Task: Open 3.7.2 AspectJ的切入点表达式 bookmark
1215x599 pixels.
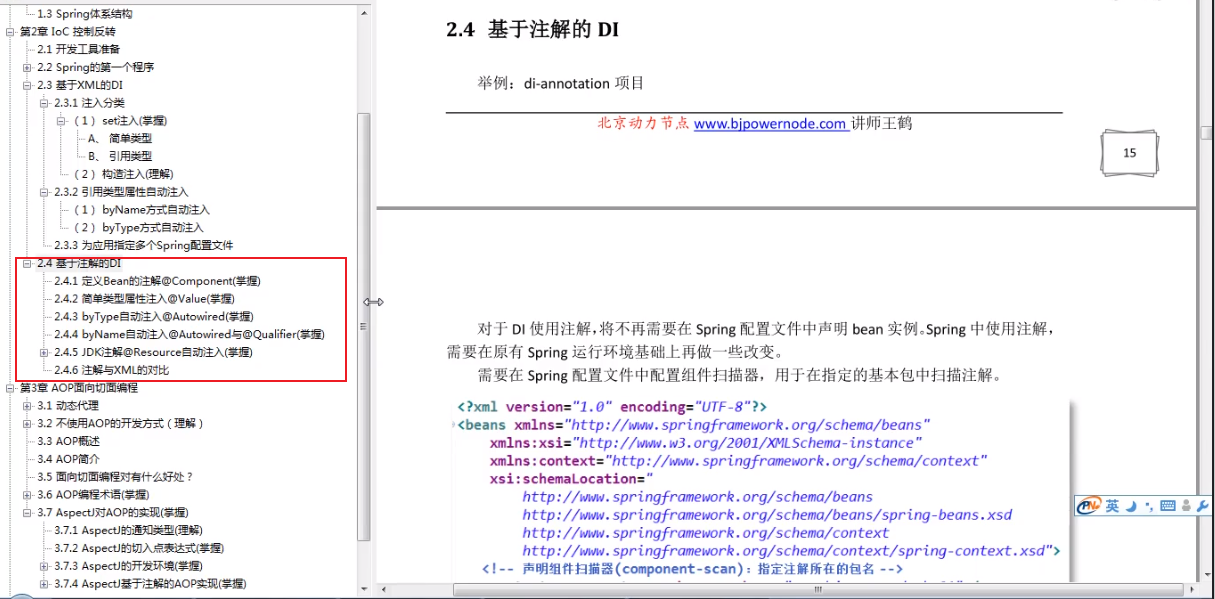Action: pyautogui.click(x=139, y=548)
